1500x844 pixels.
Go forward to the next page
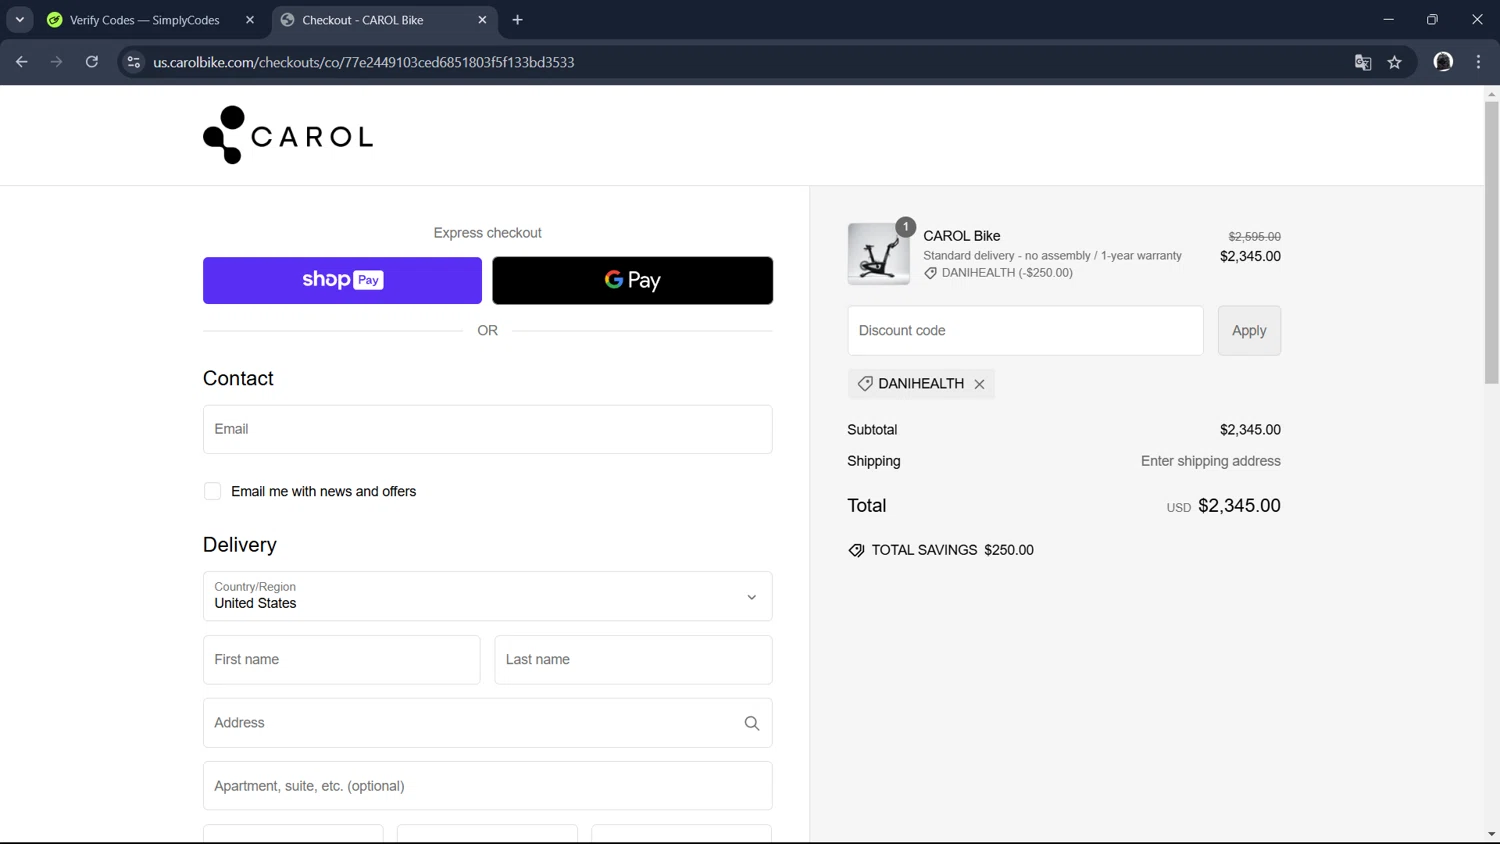tap(57, 62)
